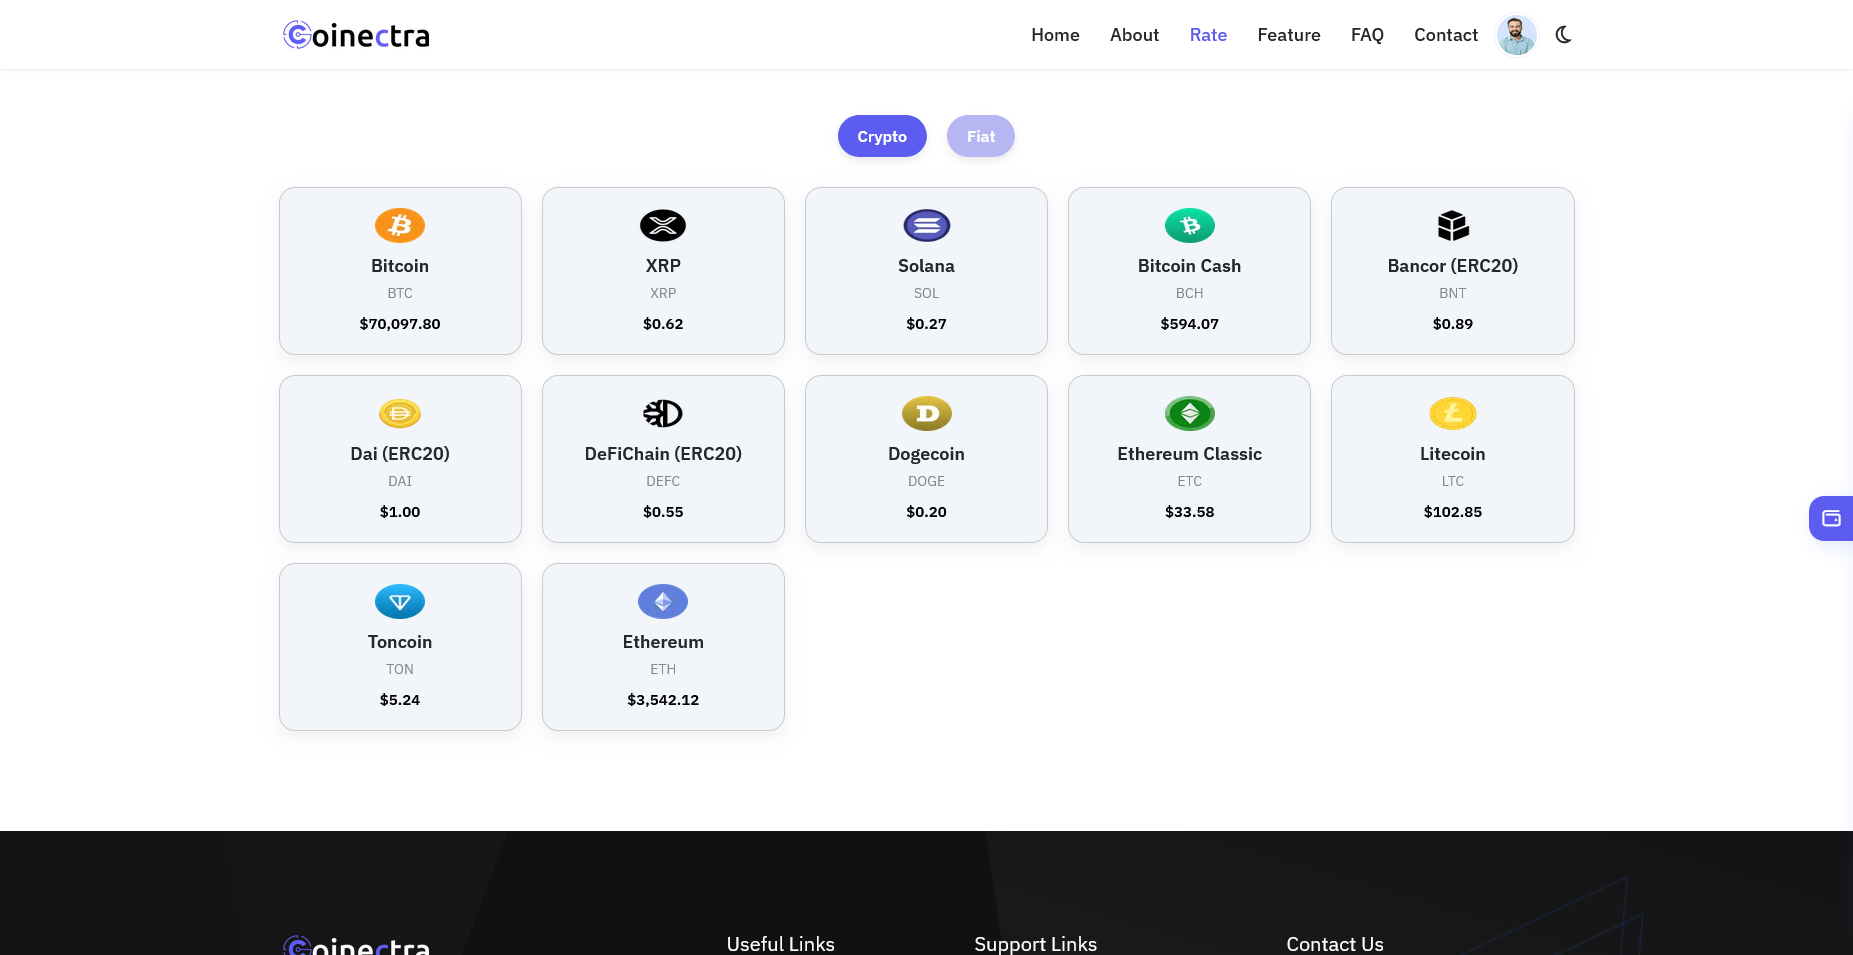Viewport: 1853px width, 955px height.
Task: Click the Litecoin price $102.85
Action: pyautogui.click(x=1453, y=512)
